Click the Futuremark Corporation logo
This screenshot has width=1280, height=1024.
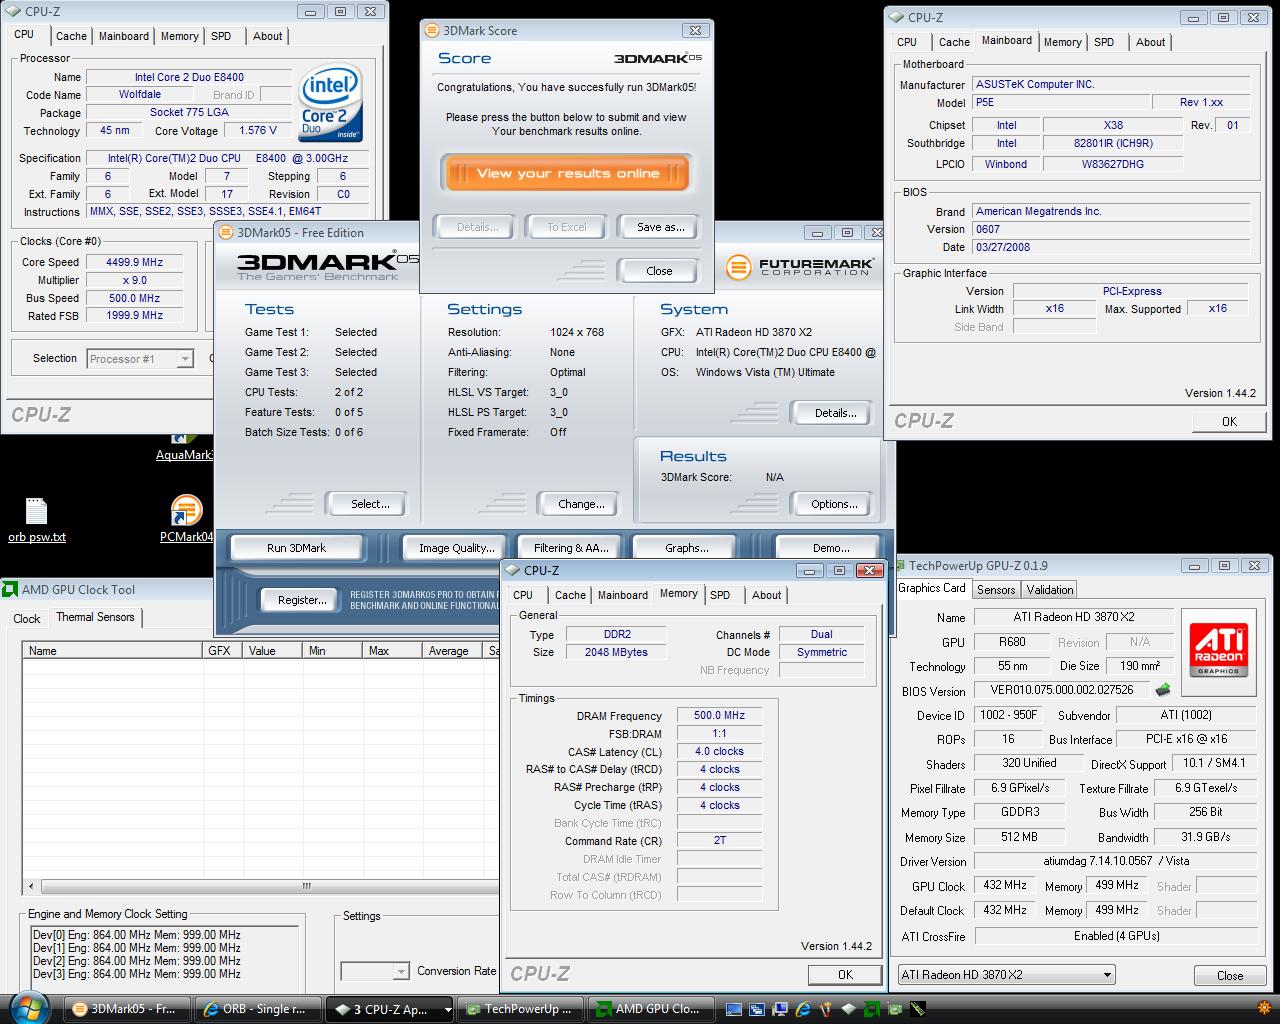click(x=799, y=267)
